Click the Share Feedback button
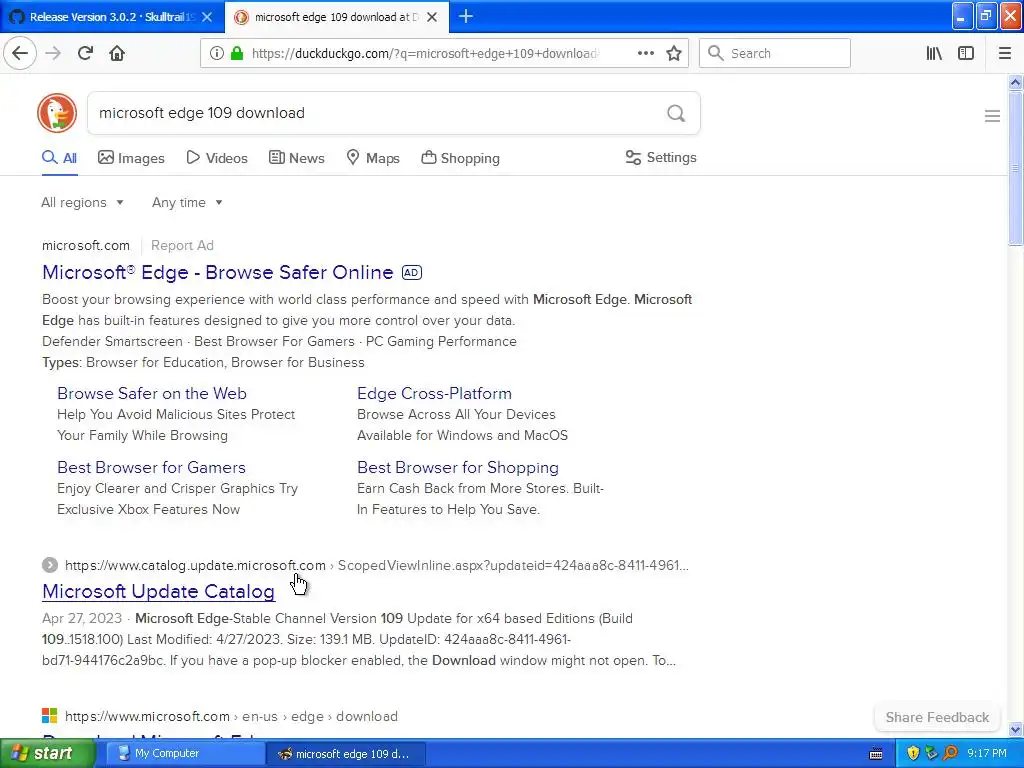 coord(937,717)
